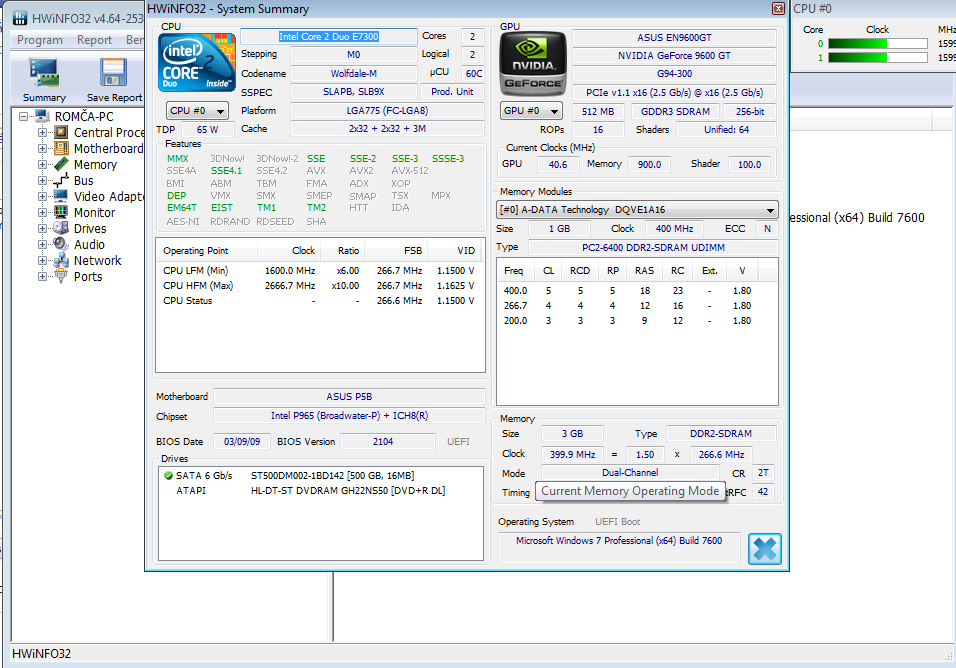This screenshot has height=668, width=956.
Task: Click the Intel Core 2 Duo logo
Action: pyautogui.click(x=197, y=62)
